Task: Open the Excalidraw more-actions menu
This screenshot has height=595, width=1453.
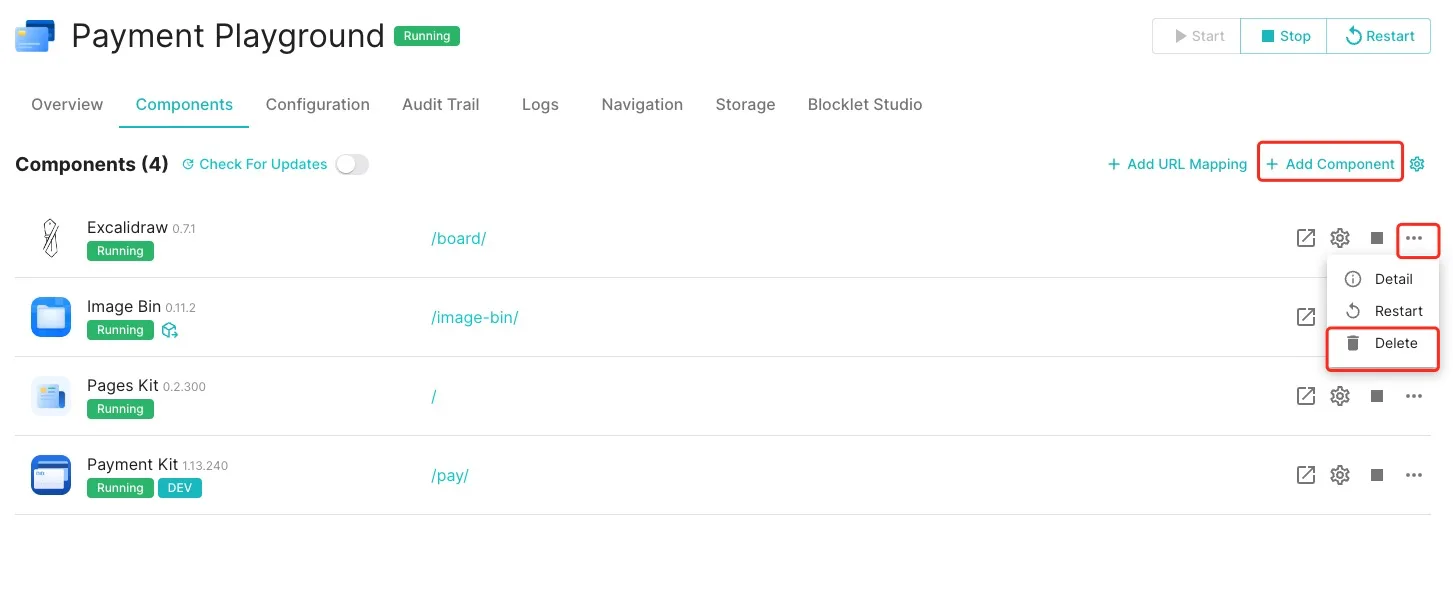Action: pyautogui.click(x=1414, y=238)
